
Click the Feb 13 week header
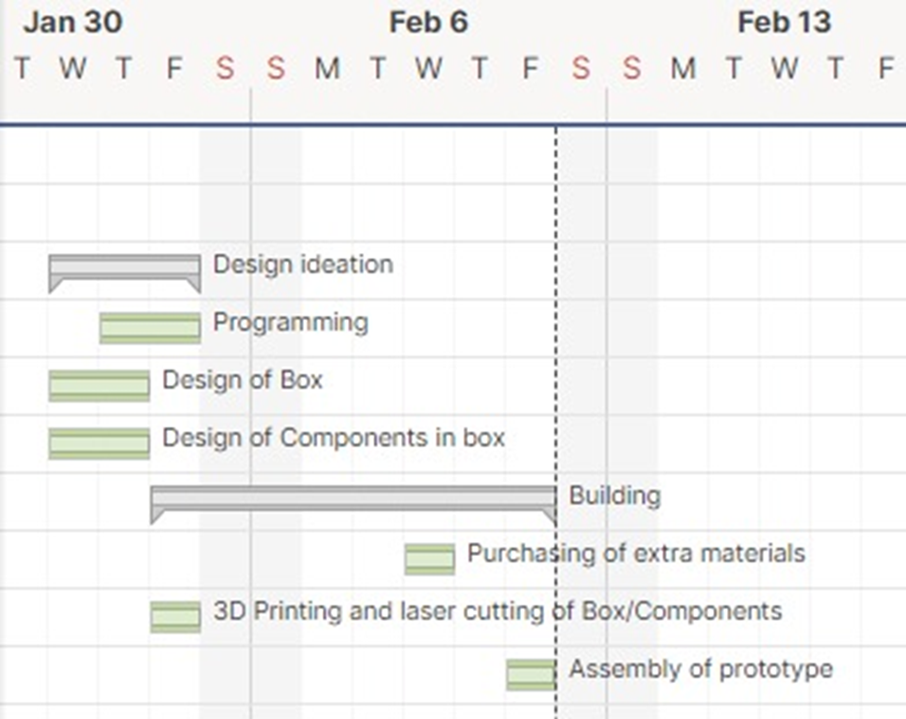point(785,23)
